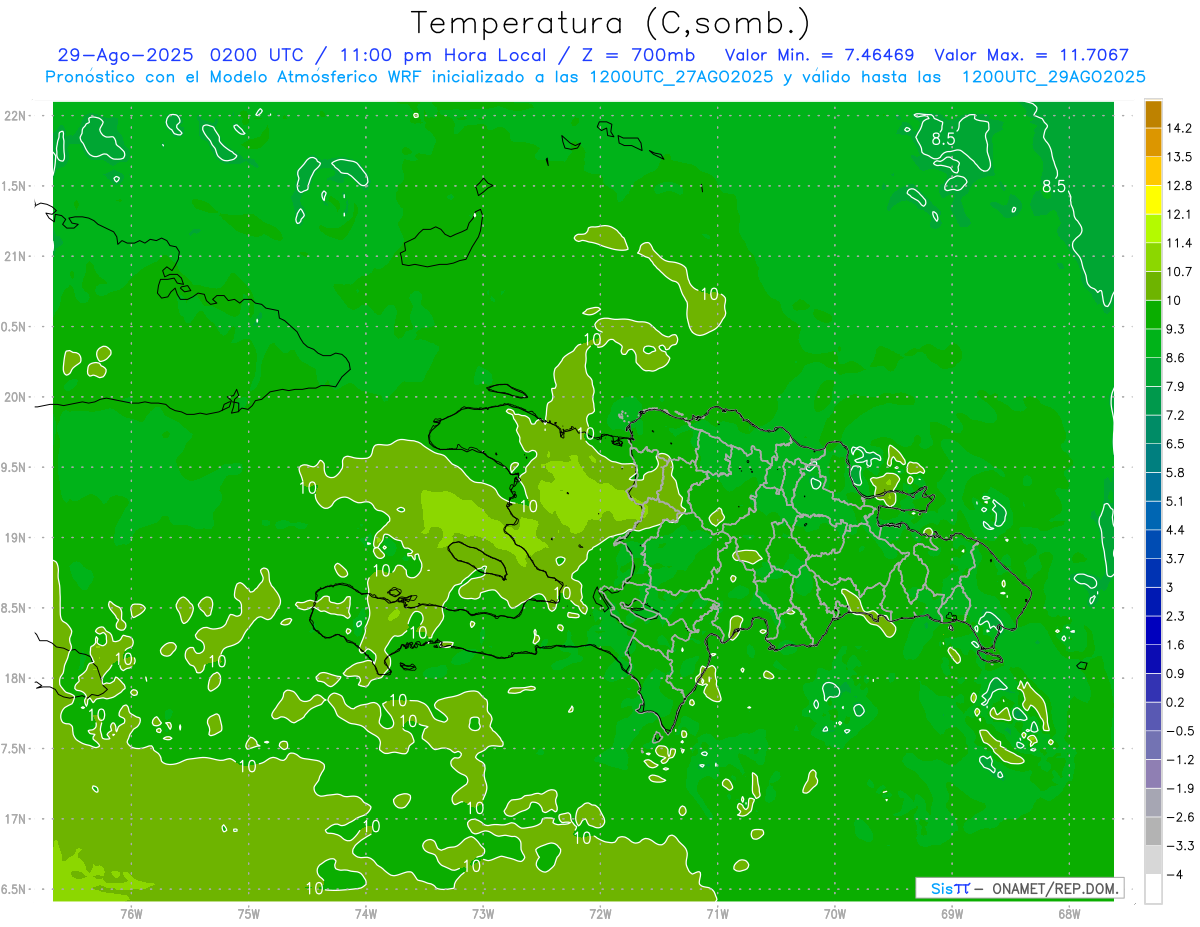Click the color scale label "12.8"
1200x927 pixels.
coord(1178,186)
